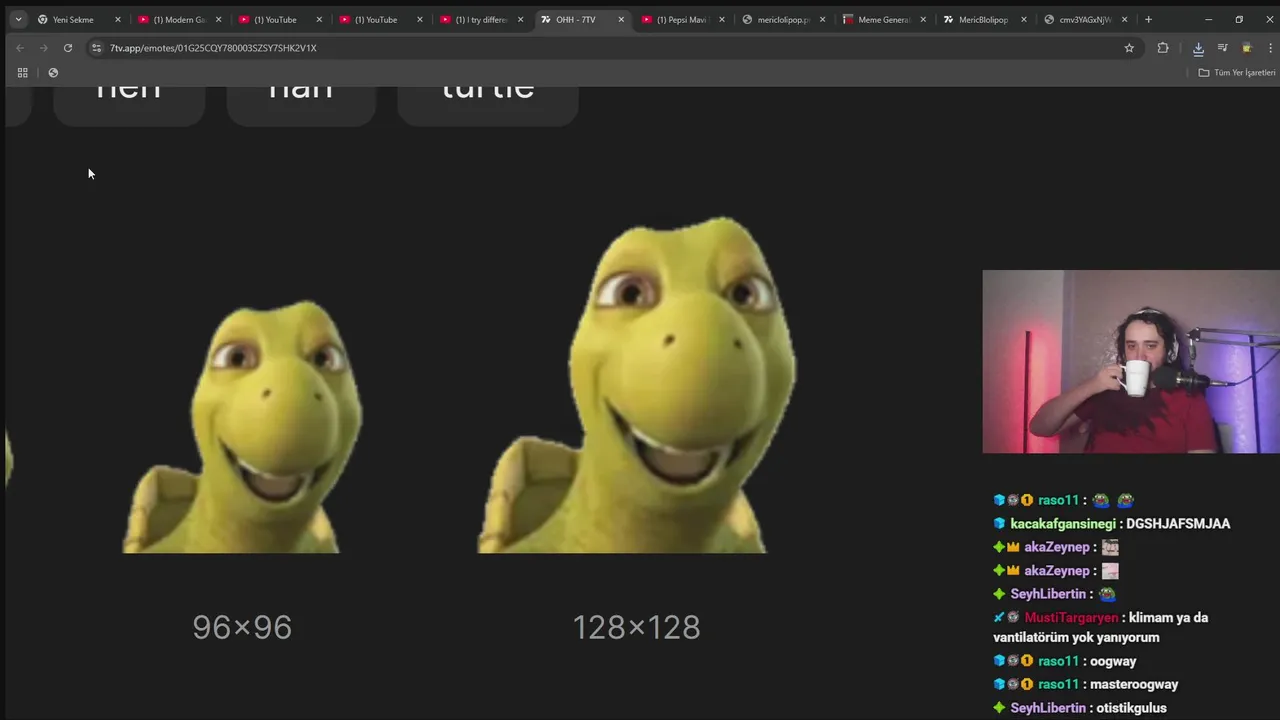Click the streamer webcam overlay
The height and width of the screenshot is (720, 1280).
tap(1131, 362)
